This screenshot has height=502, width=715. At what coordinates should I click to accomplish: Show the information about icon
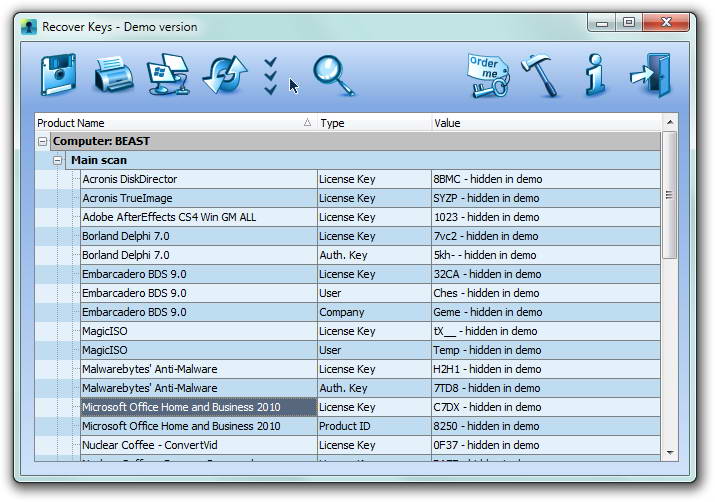tap(594, 75)
